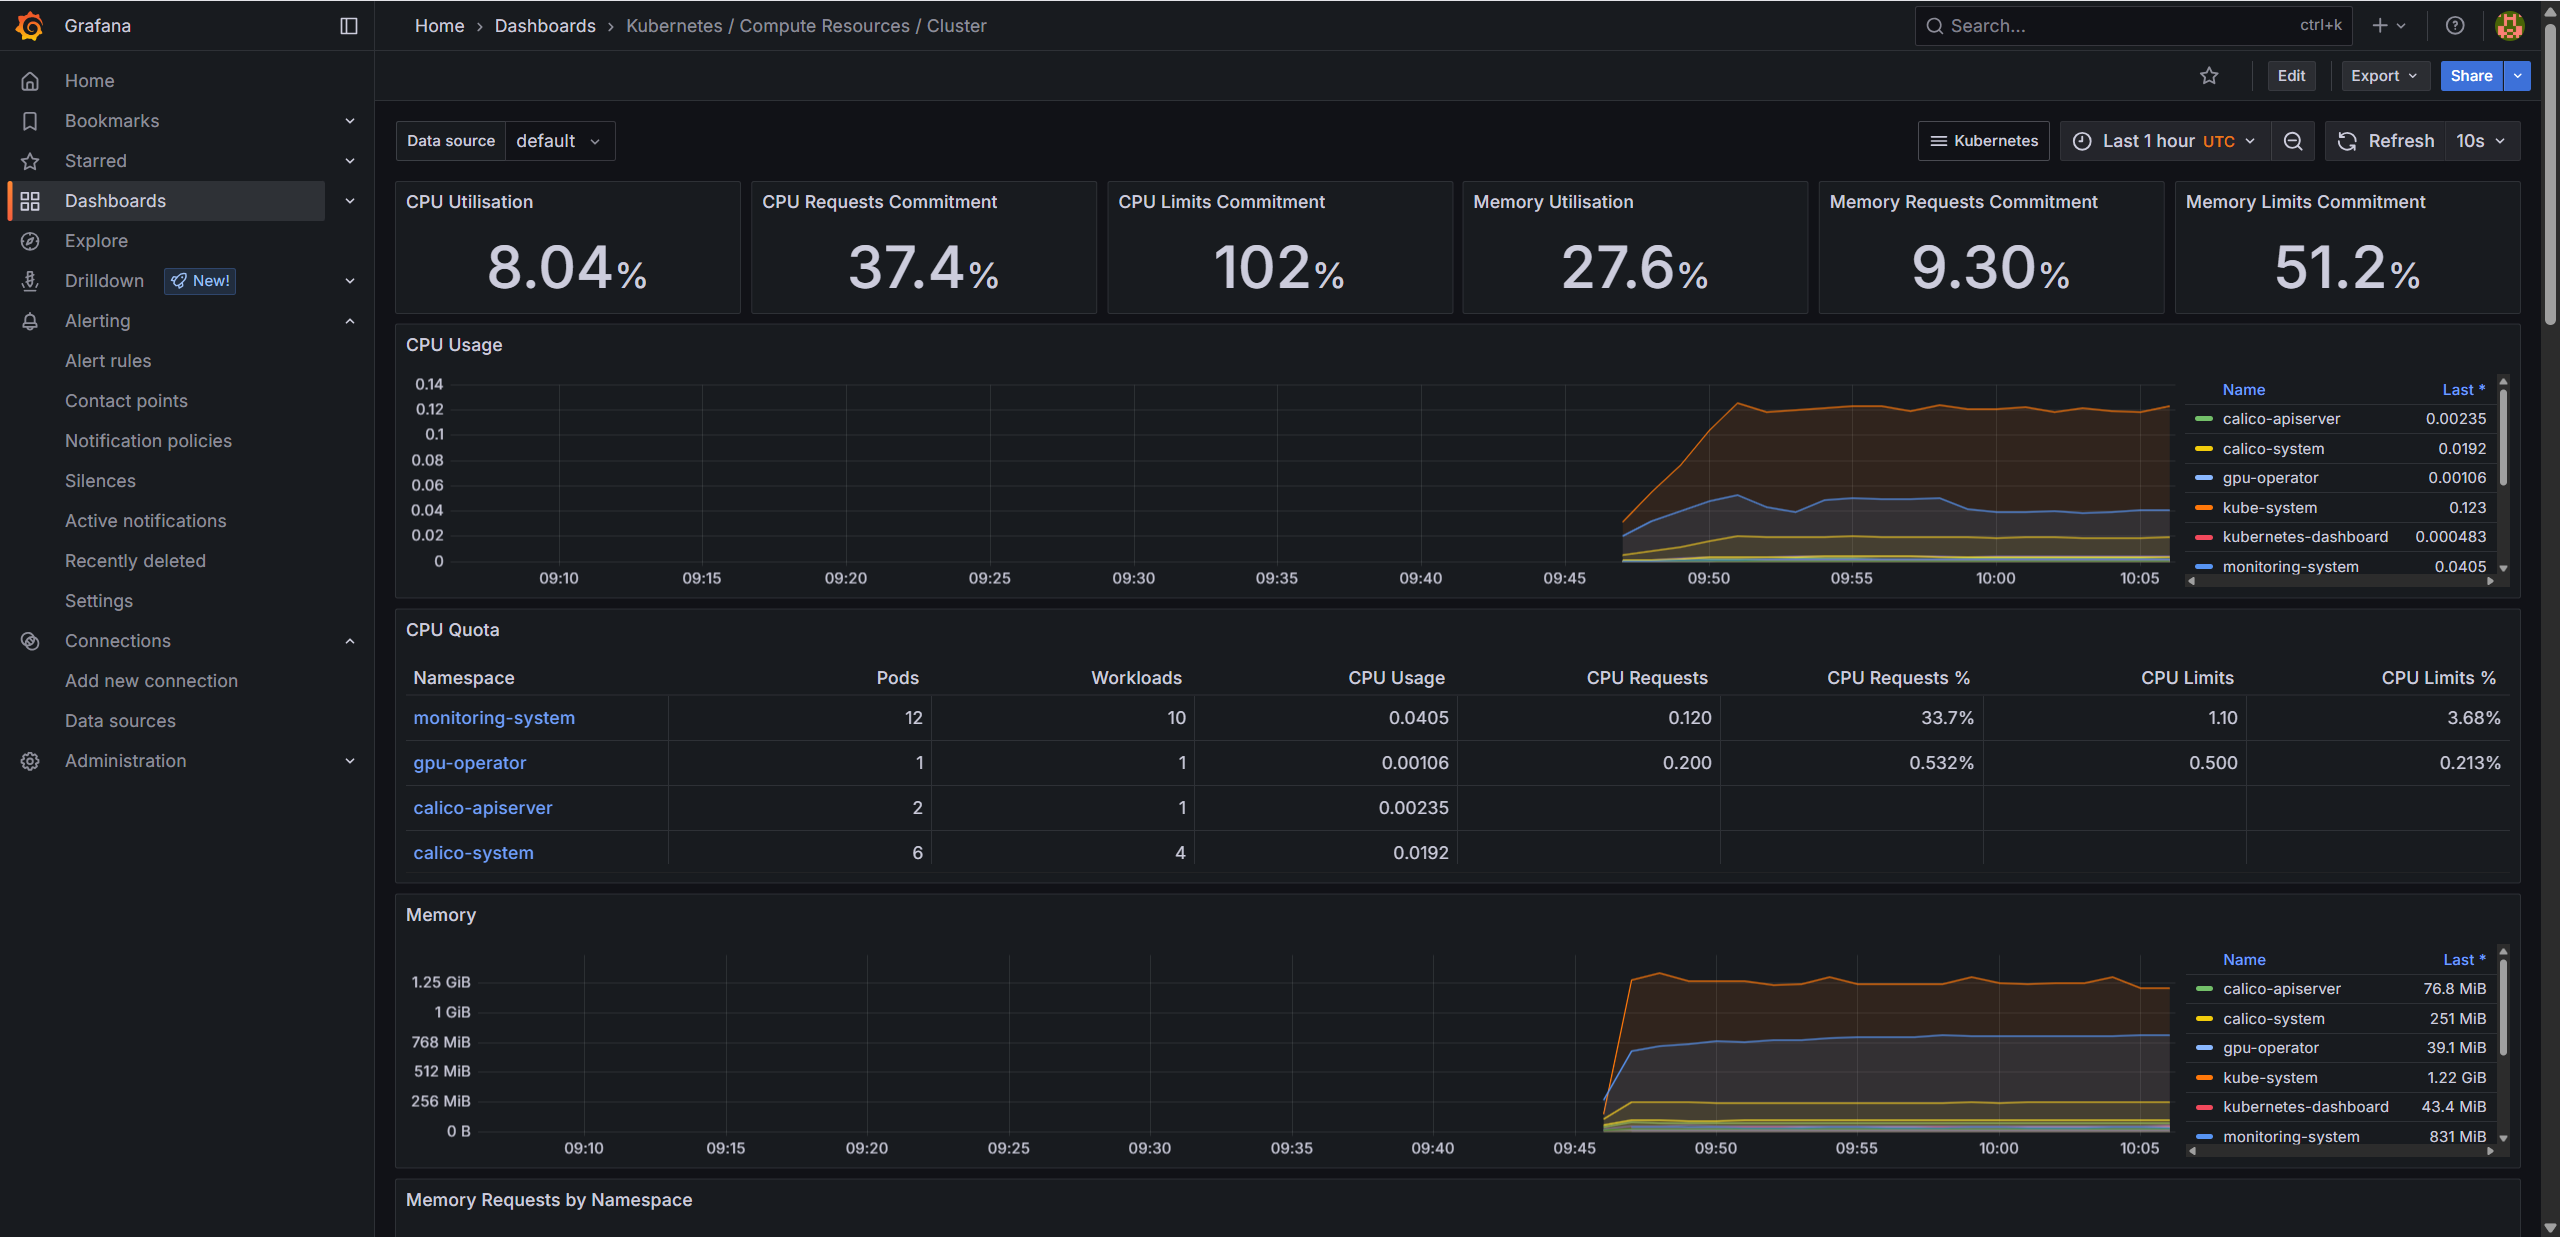Sort CPU Quota table by Pods column
Image resolution: width=2560 pixels, height=1237 pixels.
coord(897,678)
